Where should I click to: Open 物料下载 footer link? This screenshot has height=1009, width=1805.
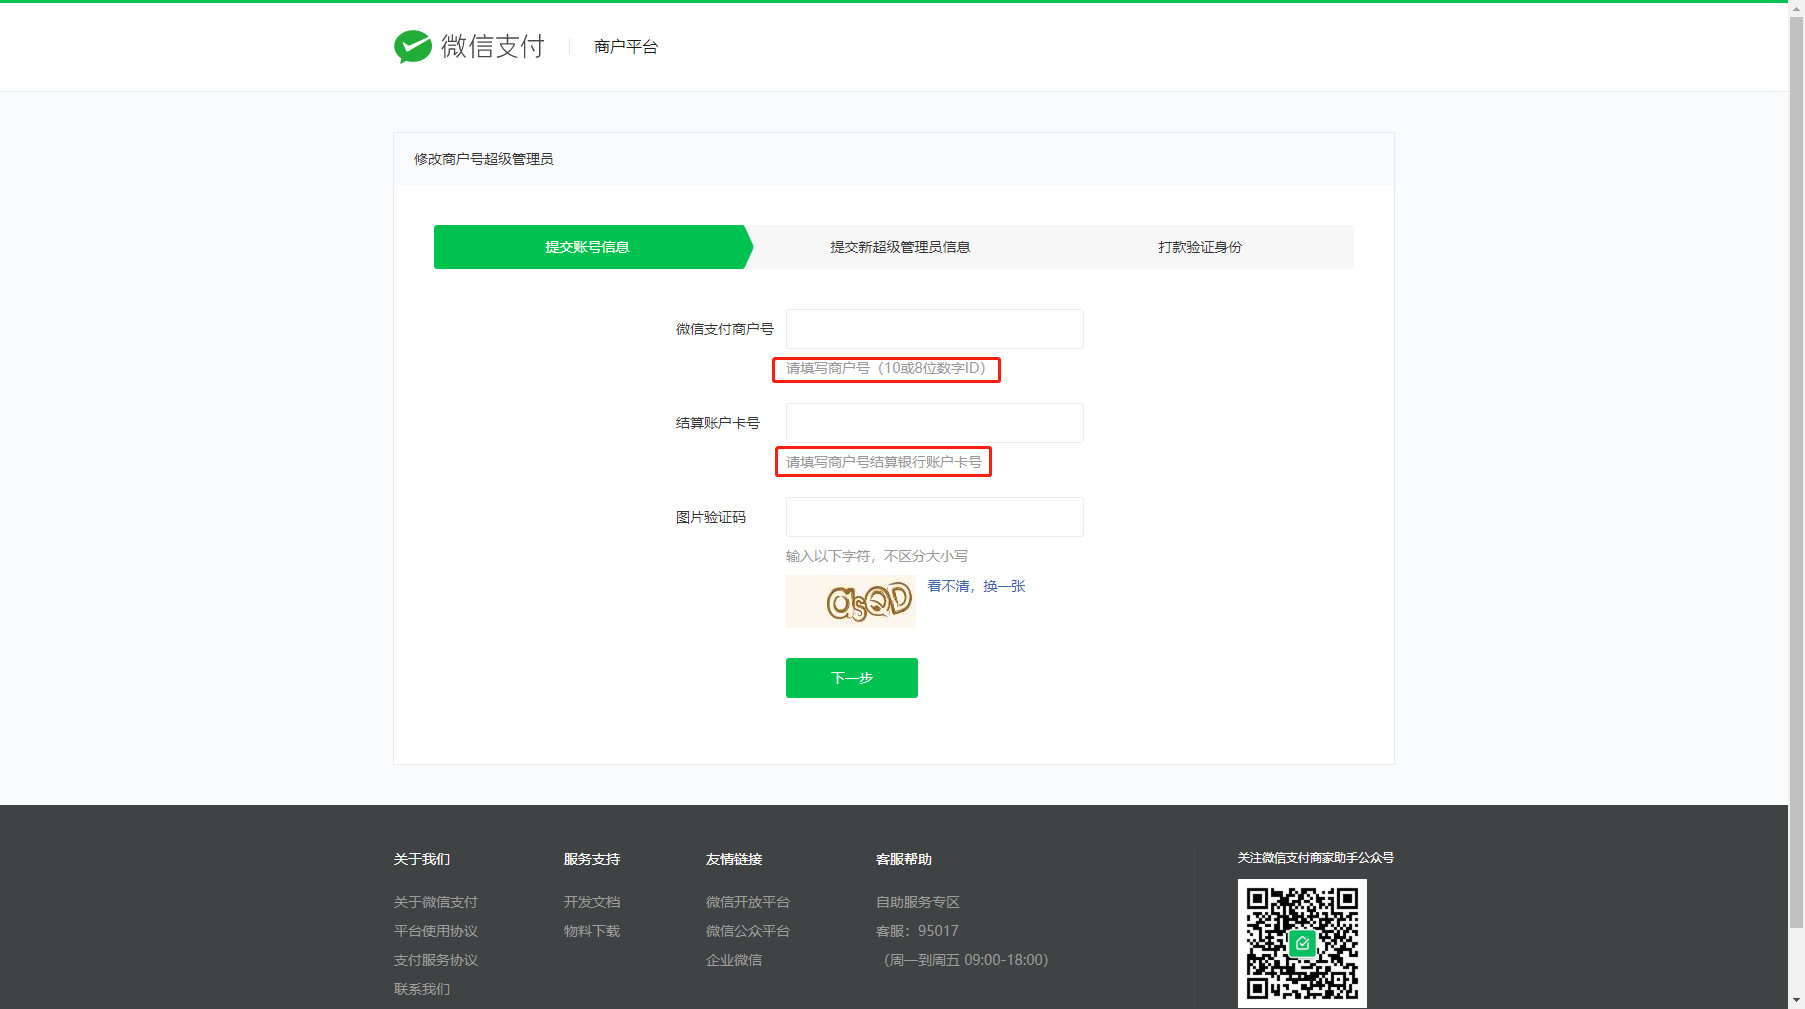click(592, 931)
